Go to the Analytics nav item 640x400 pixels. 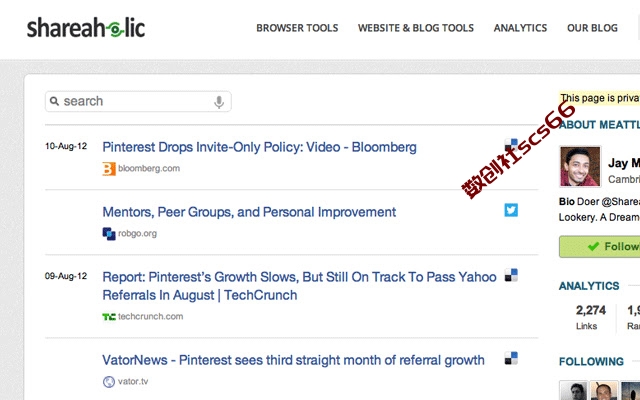tap(520, 28)
